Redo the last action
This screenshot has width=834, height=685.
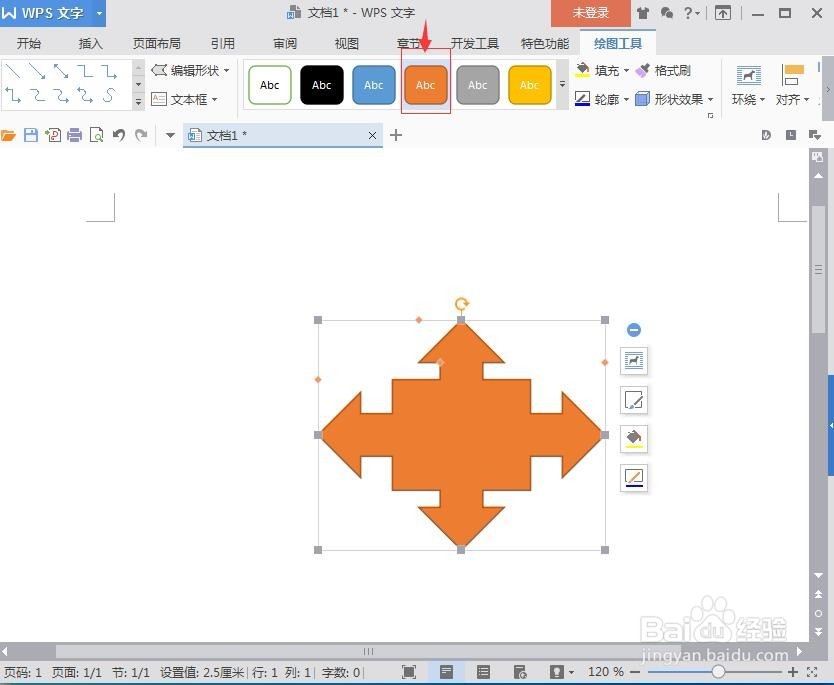tap(141, 135)
